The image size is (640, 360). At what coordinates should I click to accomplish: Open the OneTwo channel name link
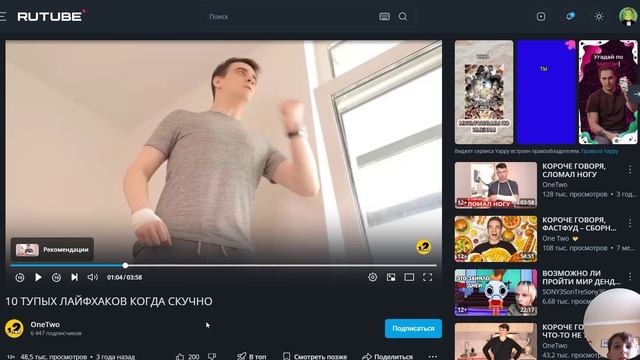click(45, 324)
